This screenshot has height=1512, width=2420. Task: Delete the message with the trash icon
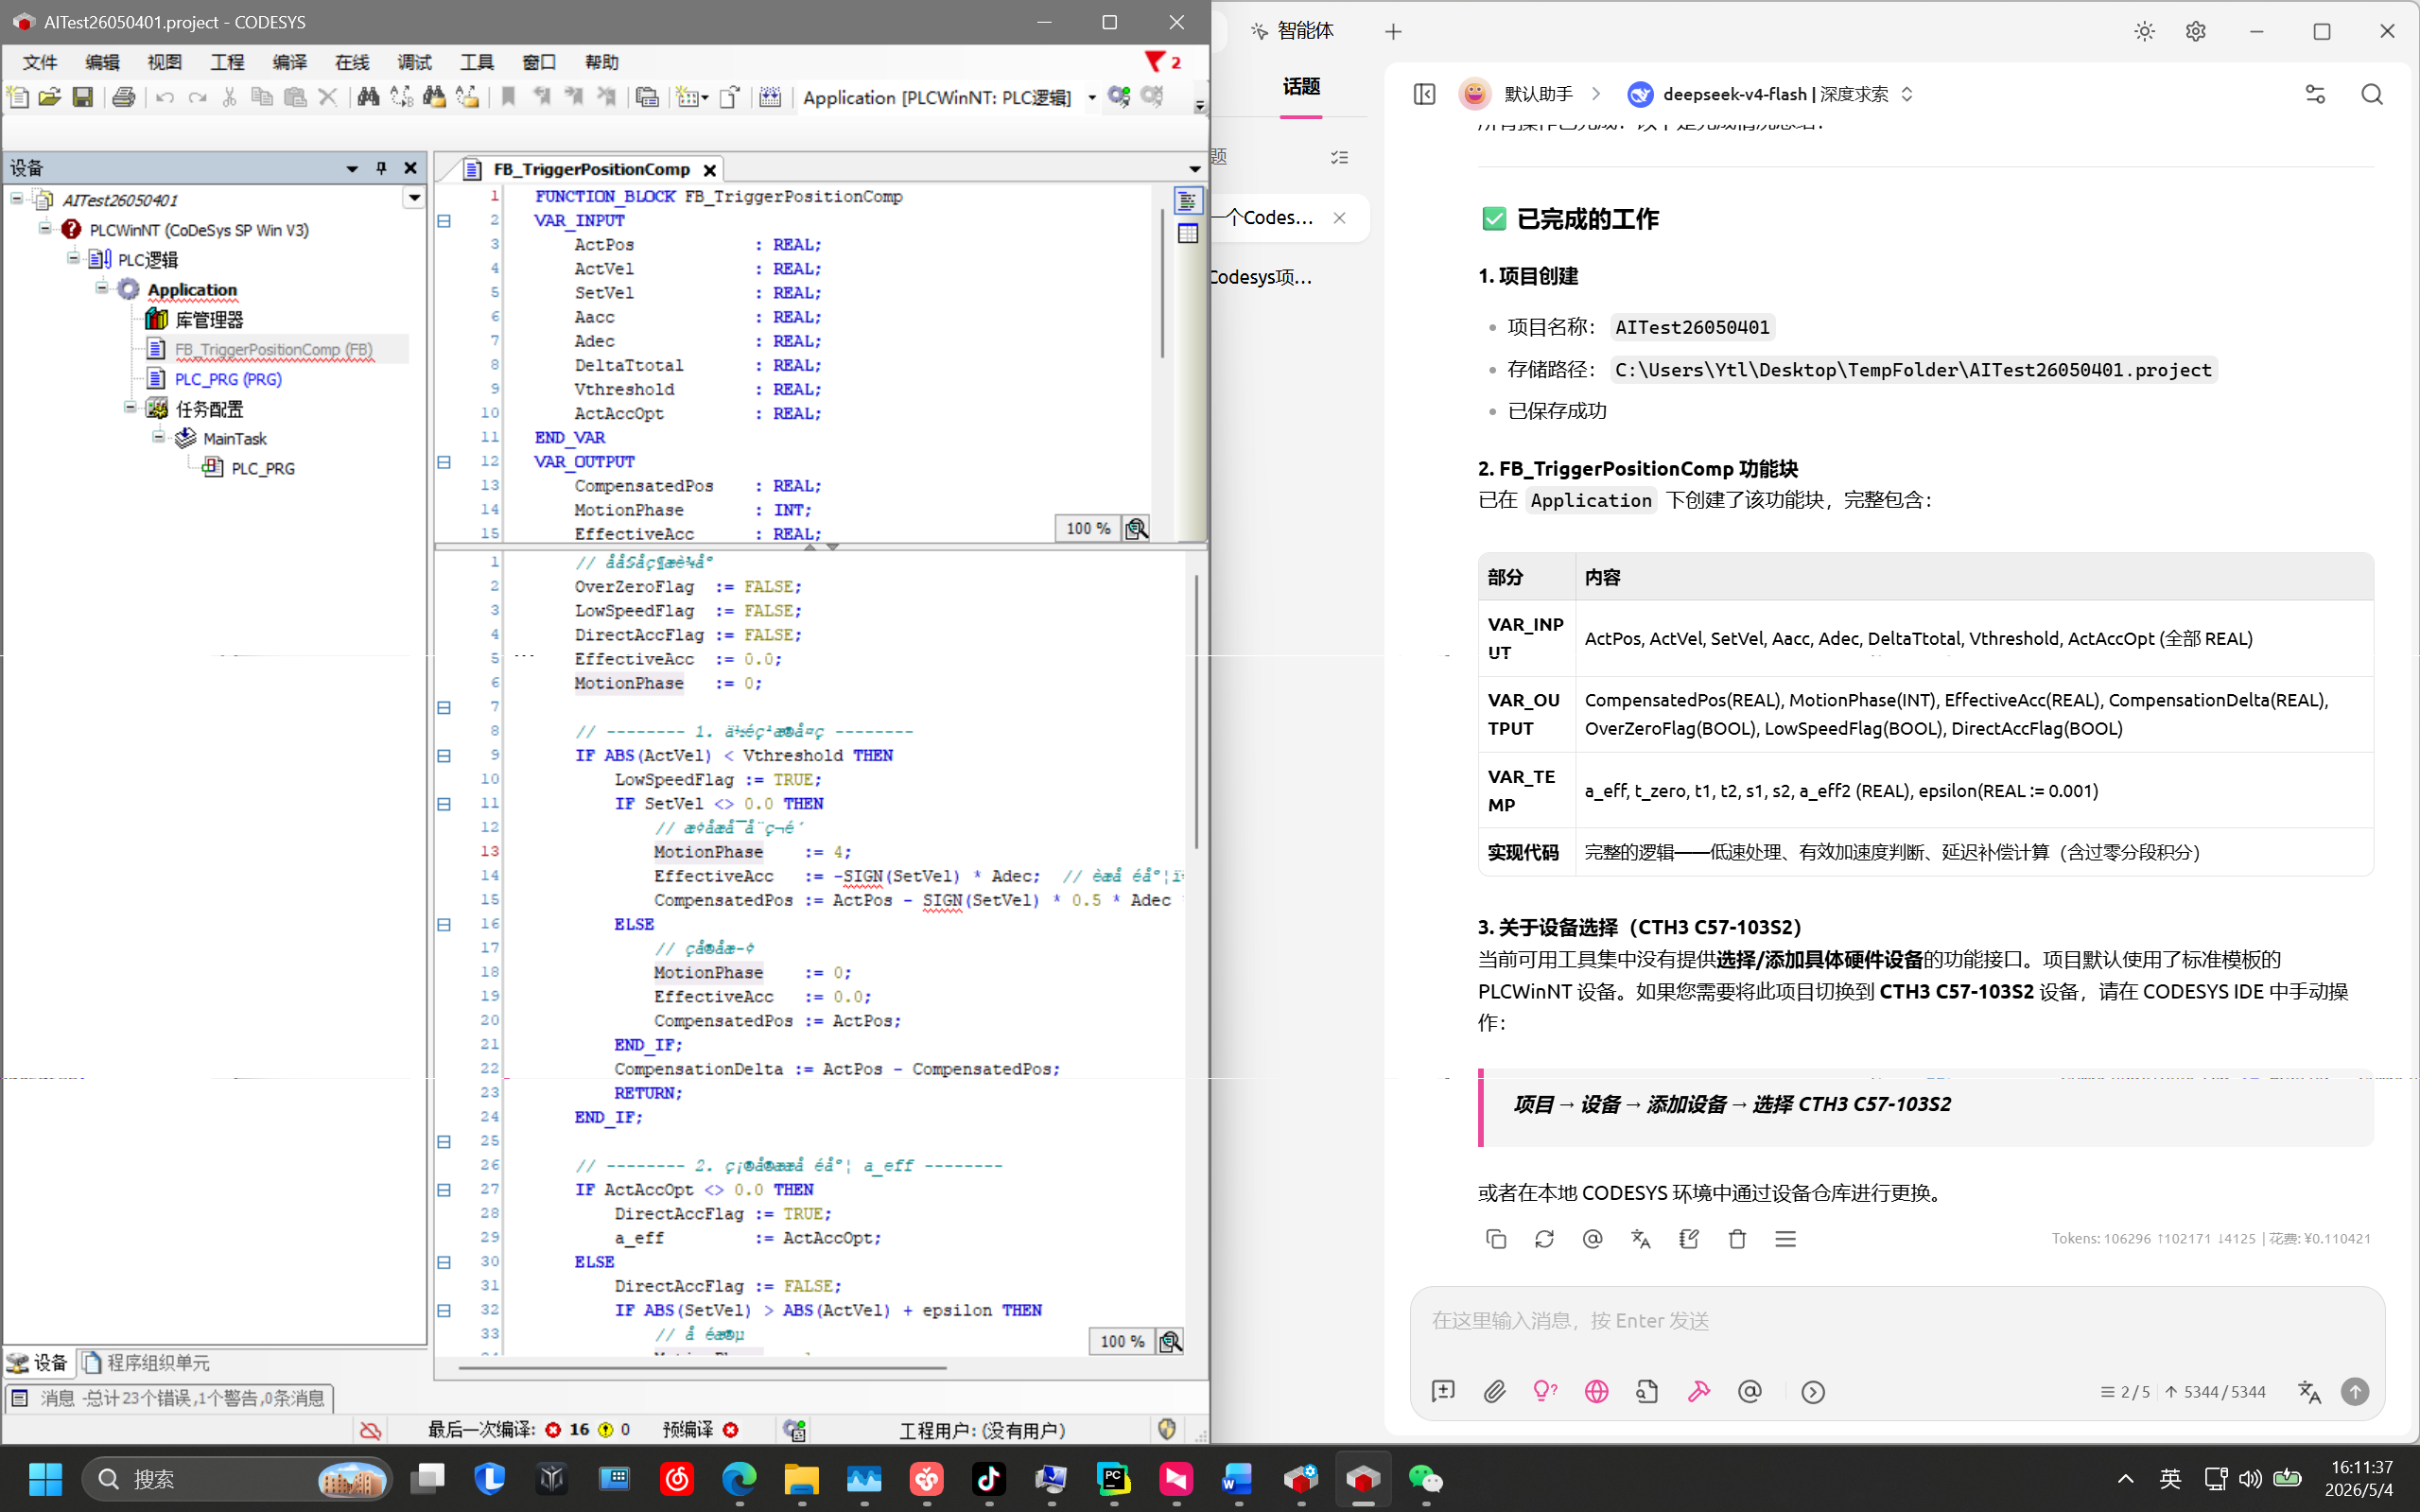[x=1737, y=1239]
